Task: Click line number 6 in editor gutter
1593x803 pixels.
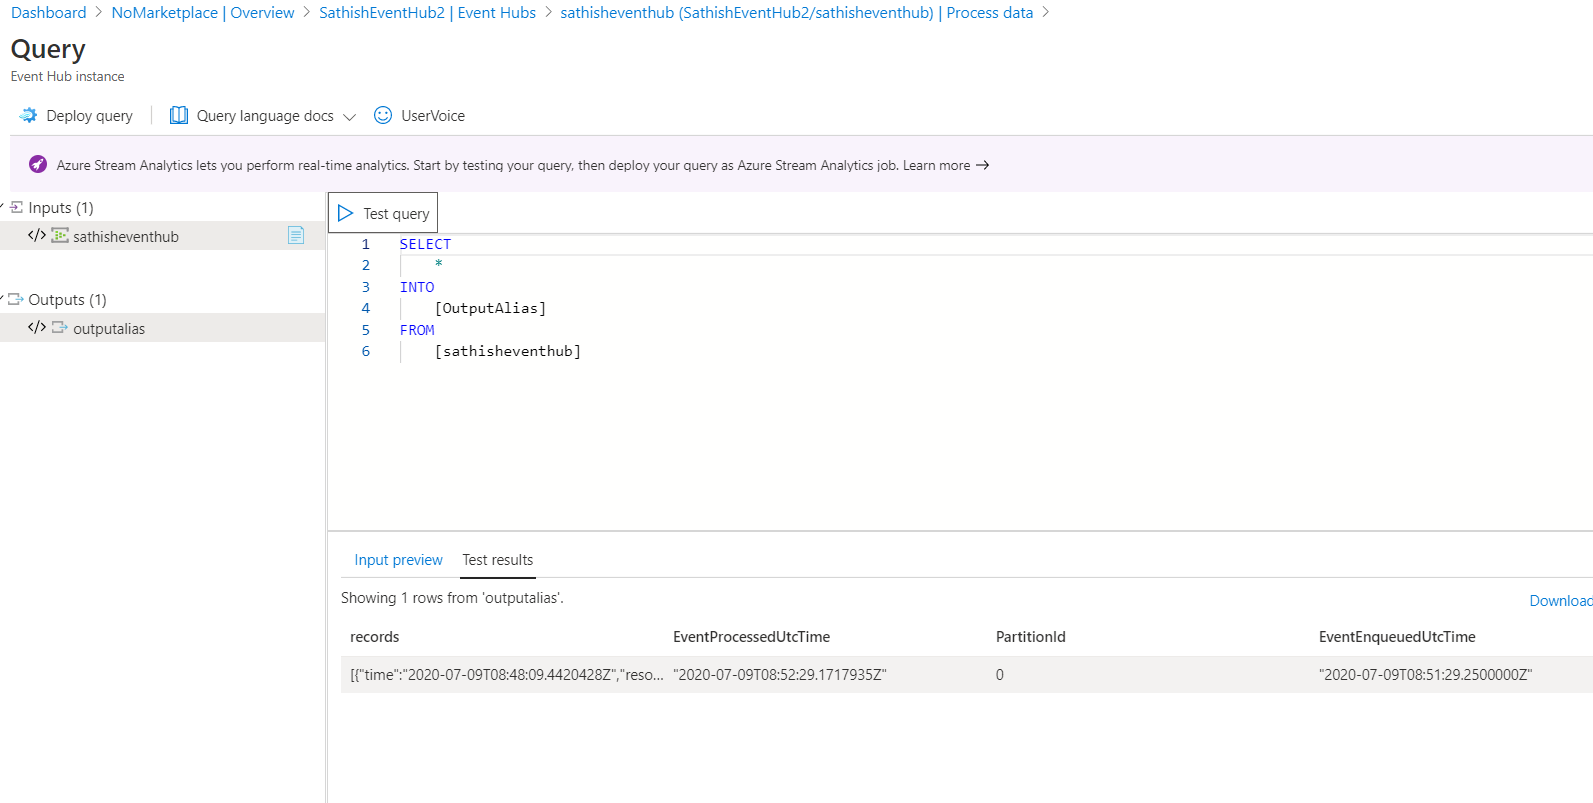Action: 366,351
